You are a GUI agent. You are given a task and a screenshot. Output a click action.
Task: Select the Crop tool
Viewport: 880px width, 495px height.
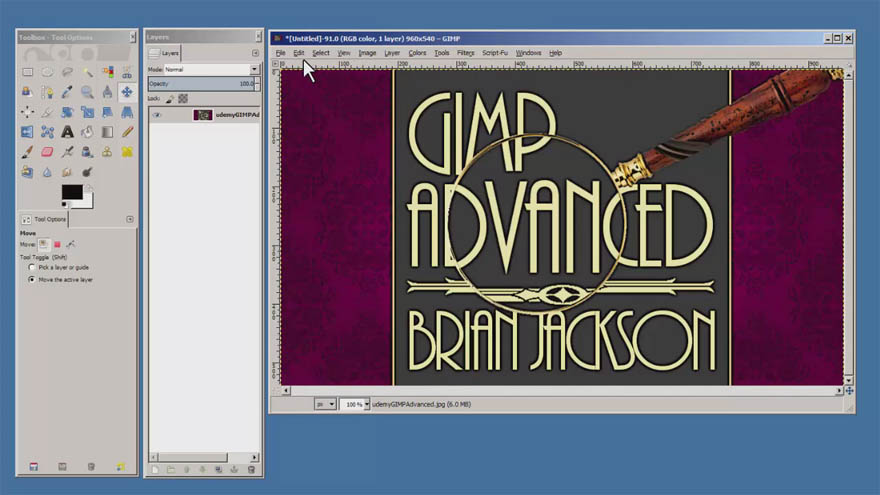coord(47,112)
